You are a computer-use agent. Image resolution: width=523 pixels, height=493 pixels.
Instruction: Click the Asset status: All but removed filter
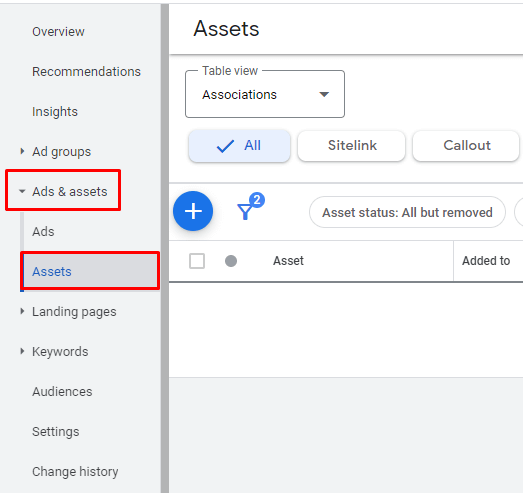coord(407,212)
